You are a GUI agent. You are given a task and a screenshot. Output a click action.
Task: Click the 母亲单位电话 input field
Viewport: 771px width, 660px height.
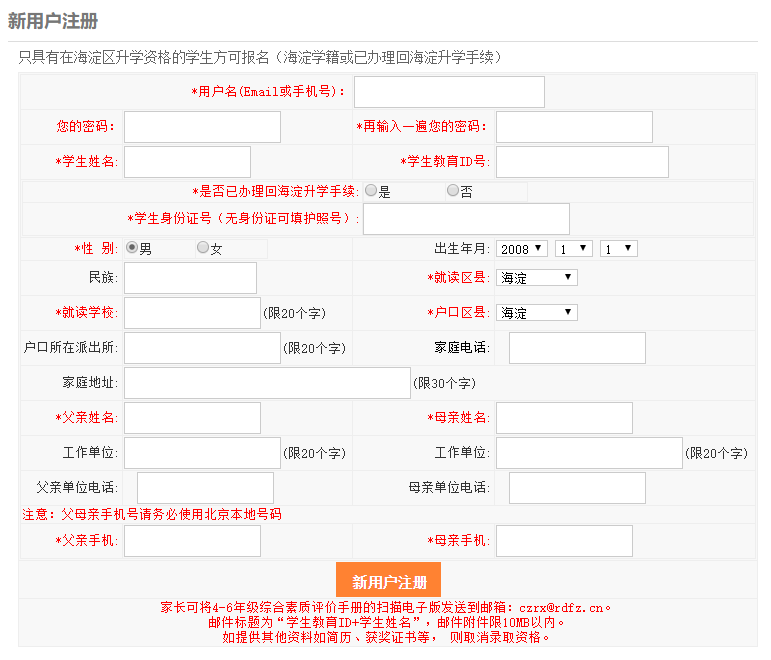(577, 488)
